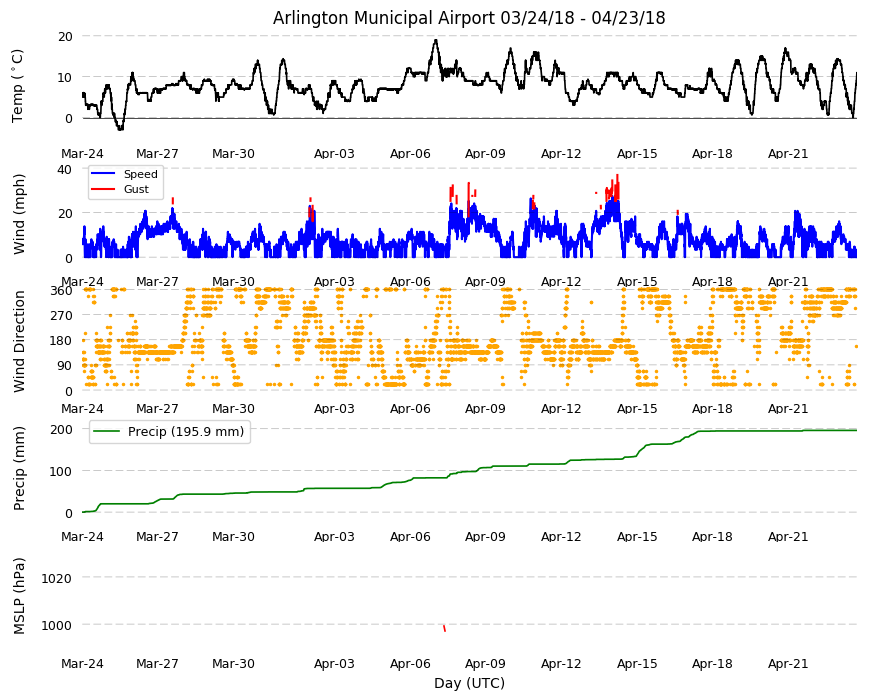Click the Apr-09 tick label under precipitation chart
Viewport: 870px width, 700px height.
[x=485, y=536]
